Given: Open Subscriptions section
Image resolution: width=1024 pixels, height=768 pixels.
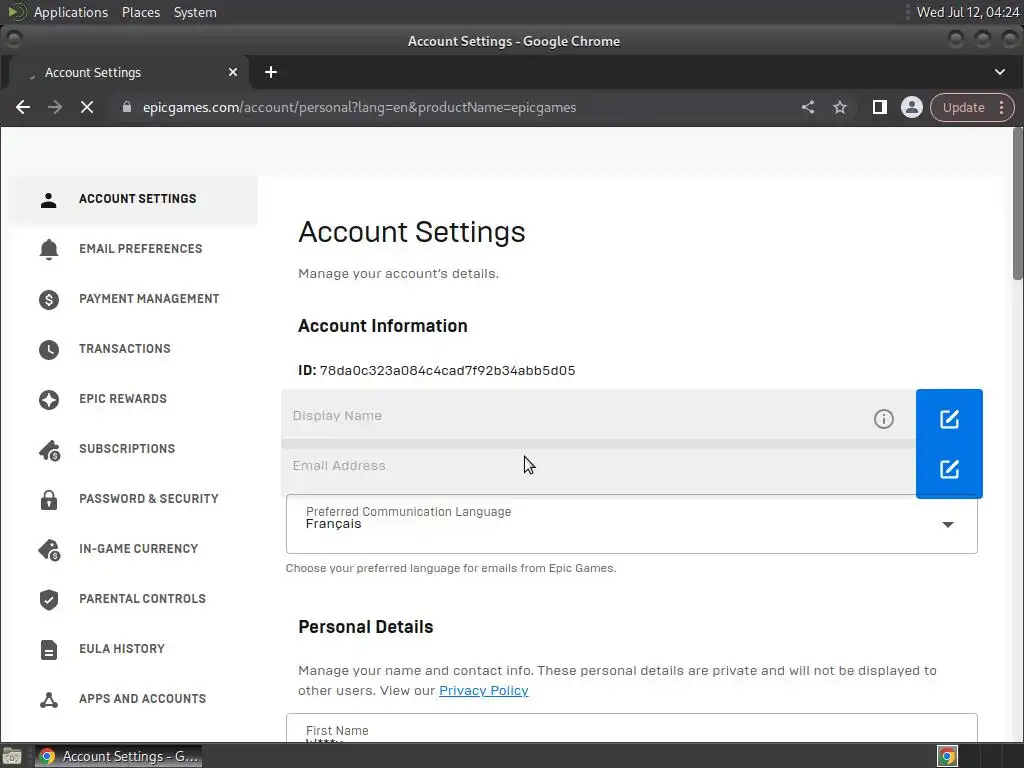Looking at the screenshot, I should [x=127, y=449].
